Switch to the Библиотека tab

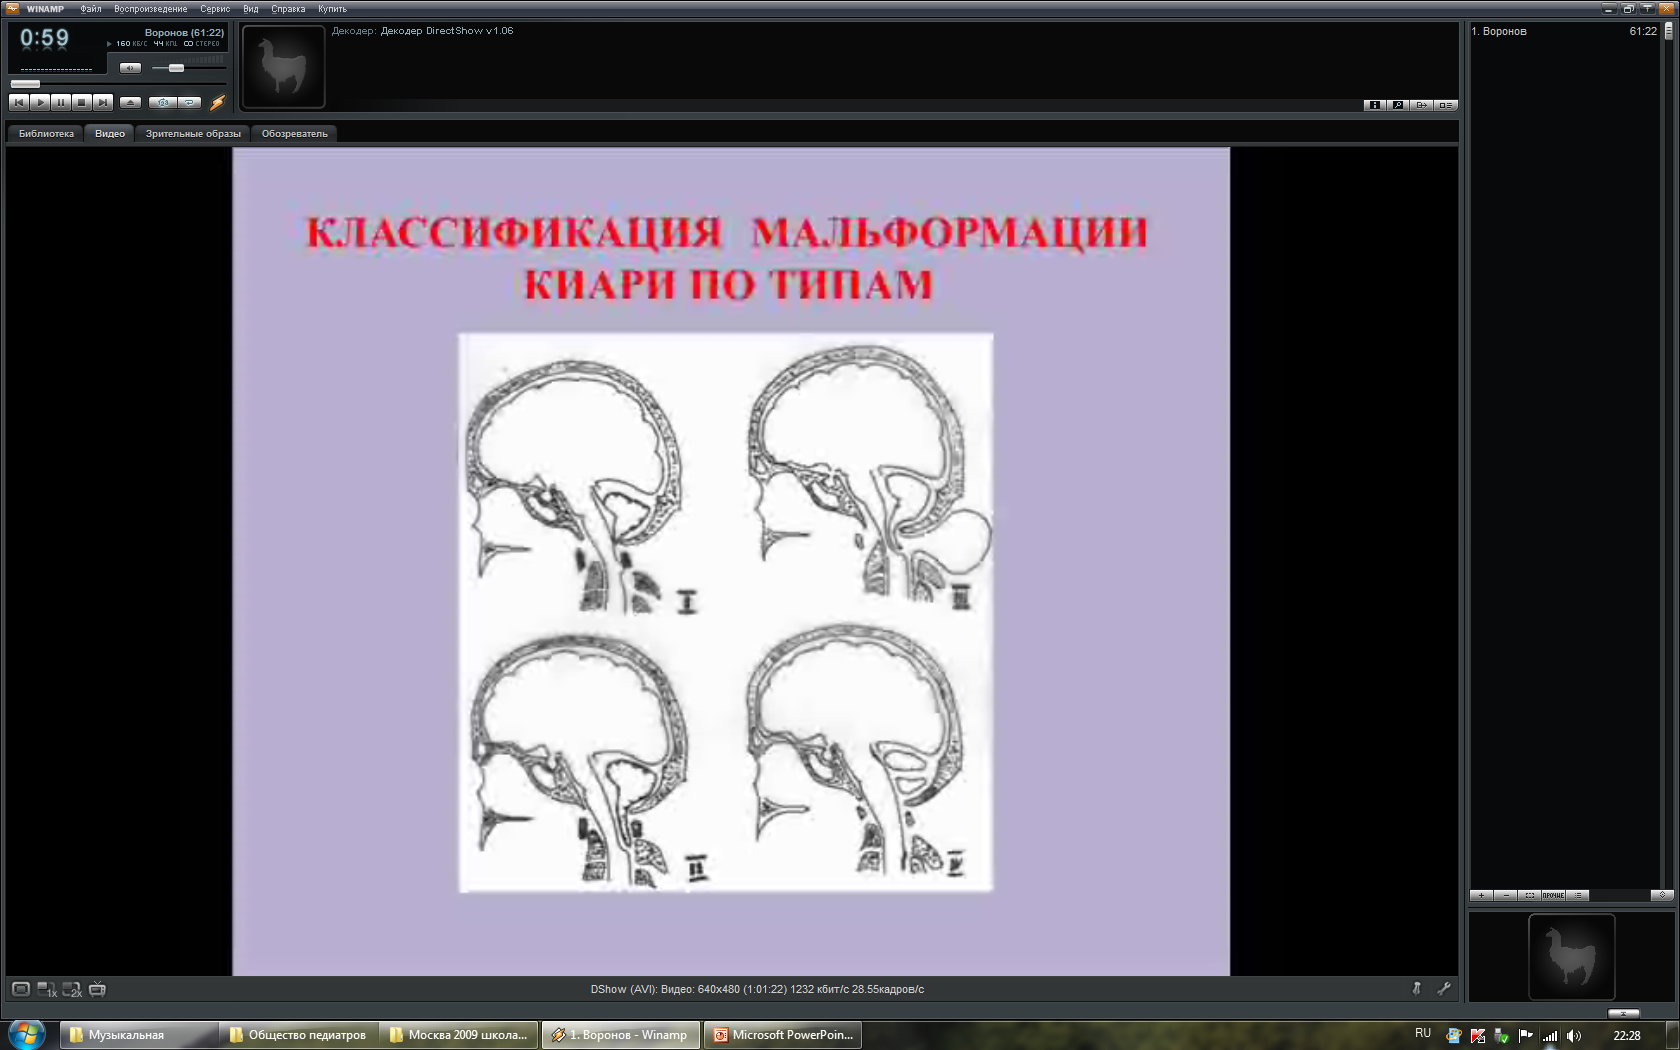46,134
